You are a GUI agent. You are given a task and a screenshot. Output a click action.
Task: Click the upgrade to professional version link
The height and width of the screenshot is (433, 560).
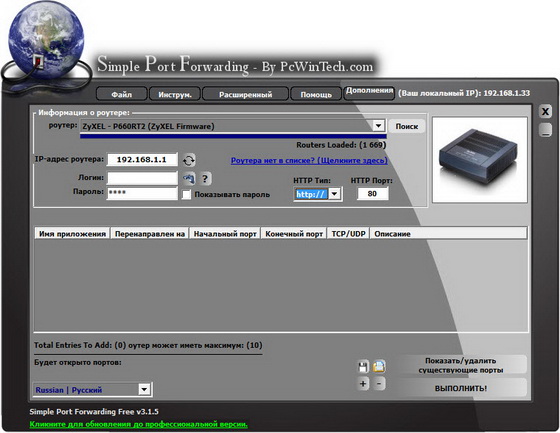(x=139, y=424)
